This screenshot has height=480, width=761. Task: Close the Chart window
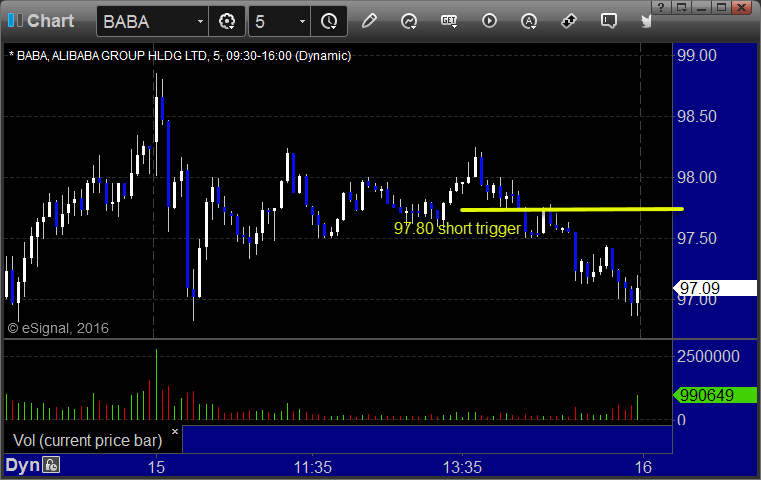(742, 7)
